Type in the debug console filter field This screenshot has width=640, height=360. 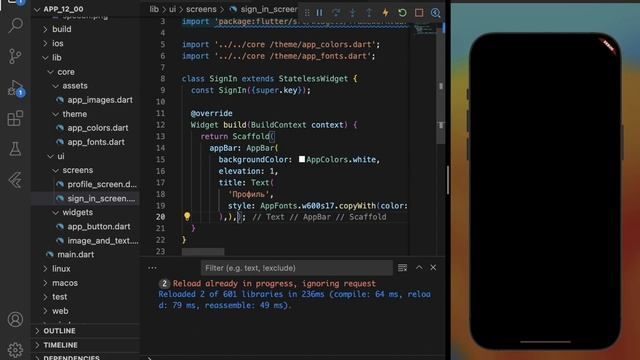tap(297, 268)
